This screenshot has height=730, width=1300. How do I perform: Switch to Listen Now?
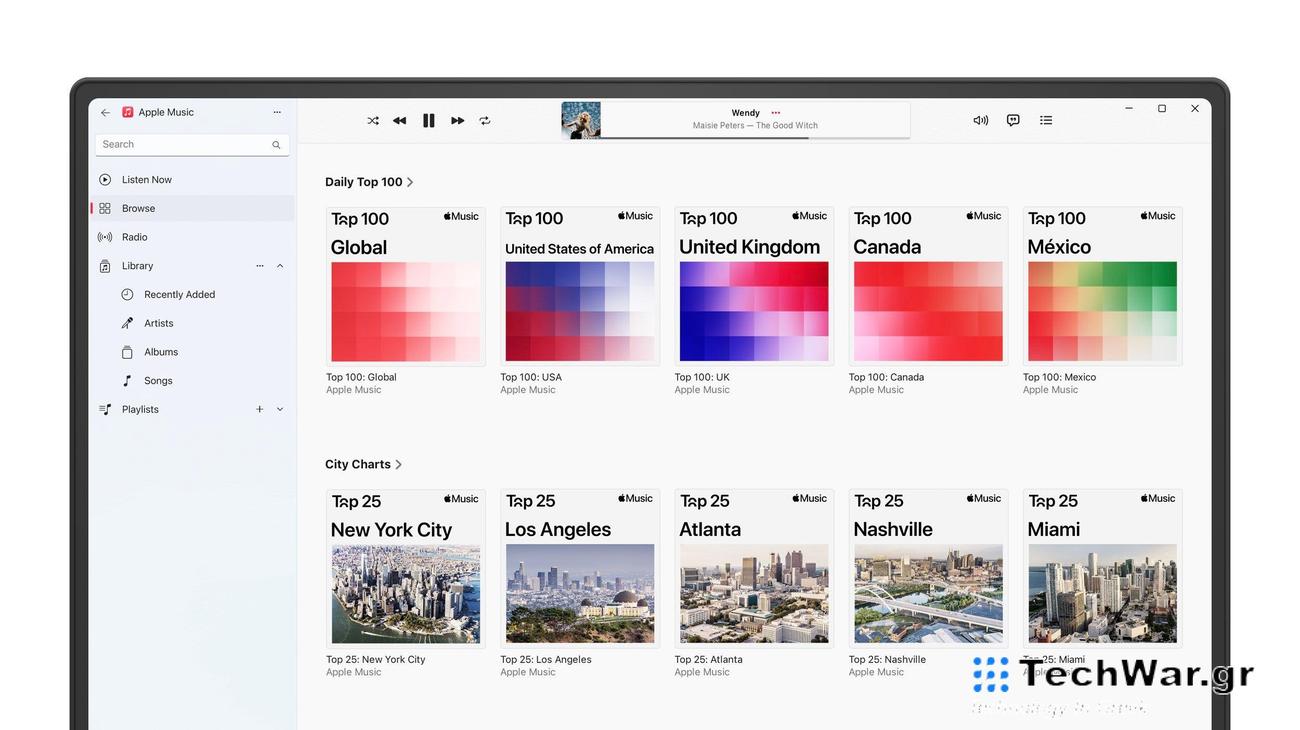coord(146,179)
